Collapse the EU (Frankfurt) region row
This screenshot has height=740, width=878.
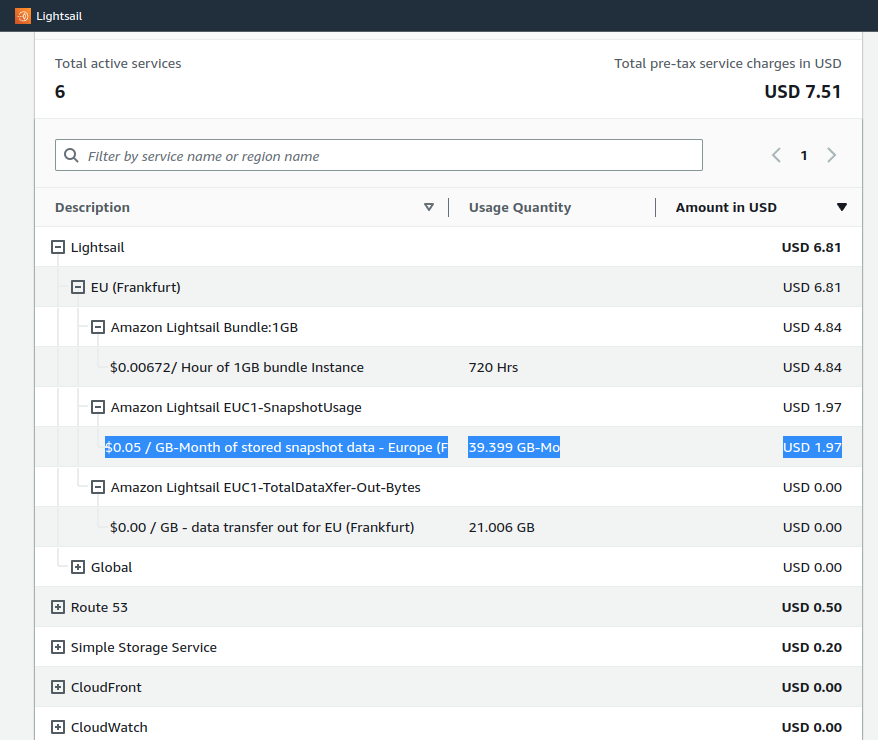(x=78, y=287)
